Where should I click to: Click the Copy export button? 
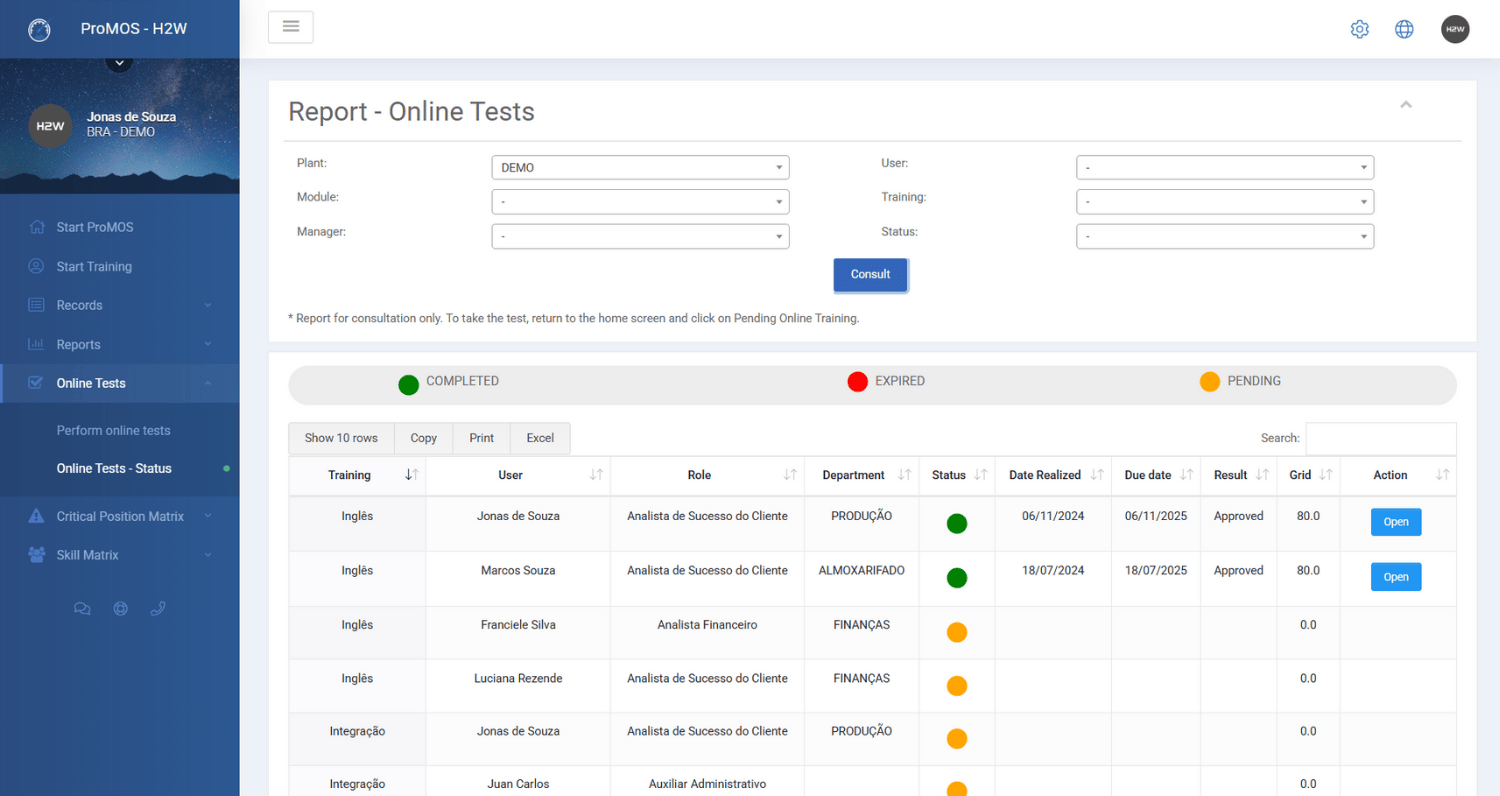click(423, 438)
